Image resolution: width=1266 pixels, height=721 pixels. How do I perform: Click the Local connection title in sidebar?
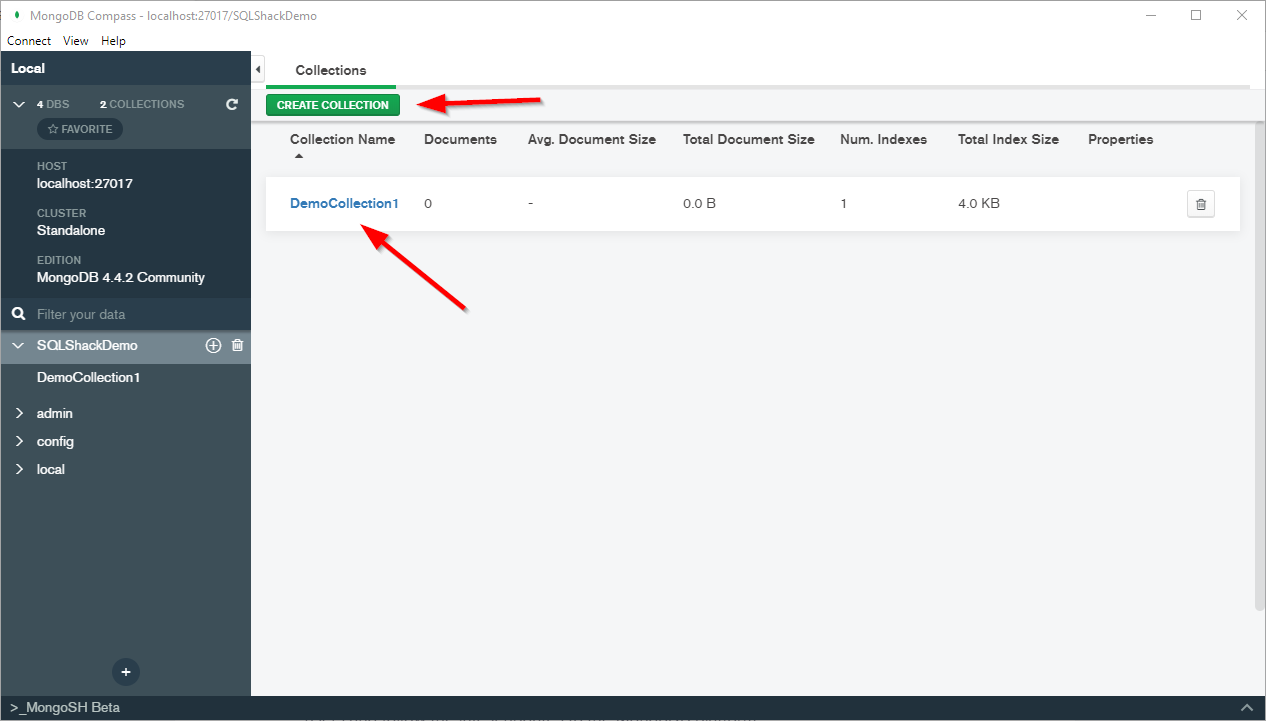[28, 69]
